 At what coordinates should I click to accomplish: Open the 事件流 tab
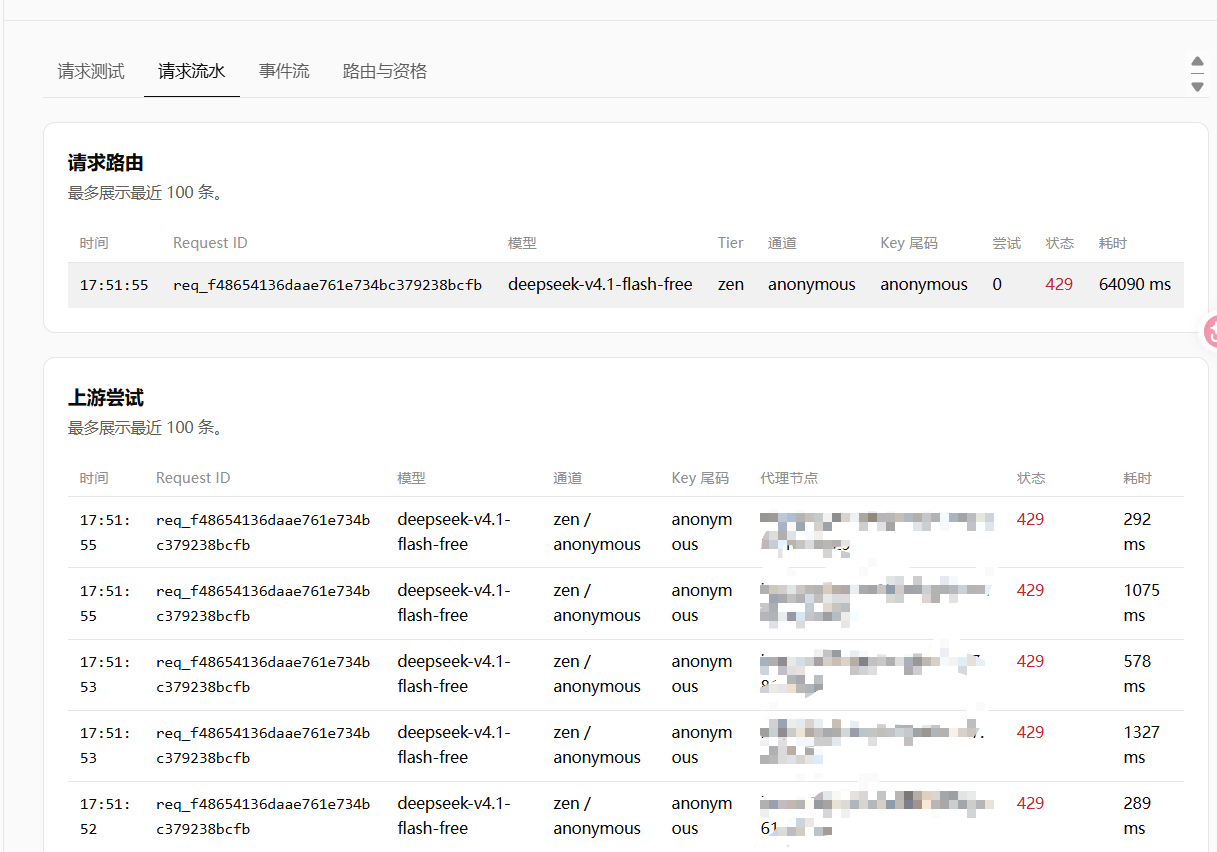point(284,71)
